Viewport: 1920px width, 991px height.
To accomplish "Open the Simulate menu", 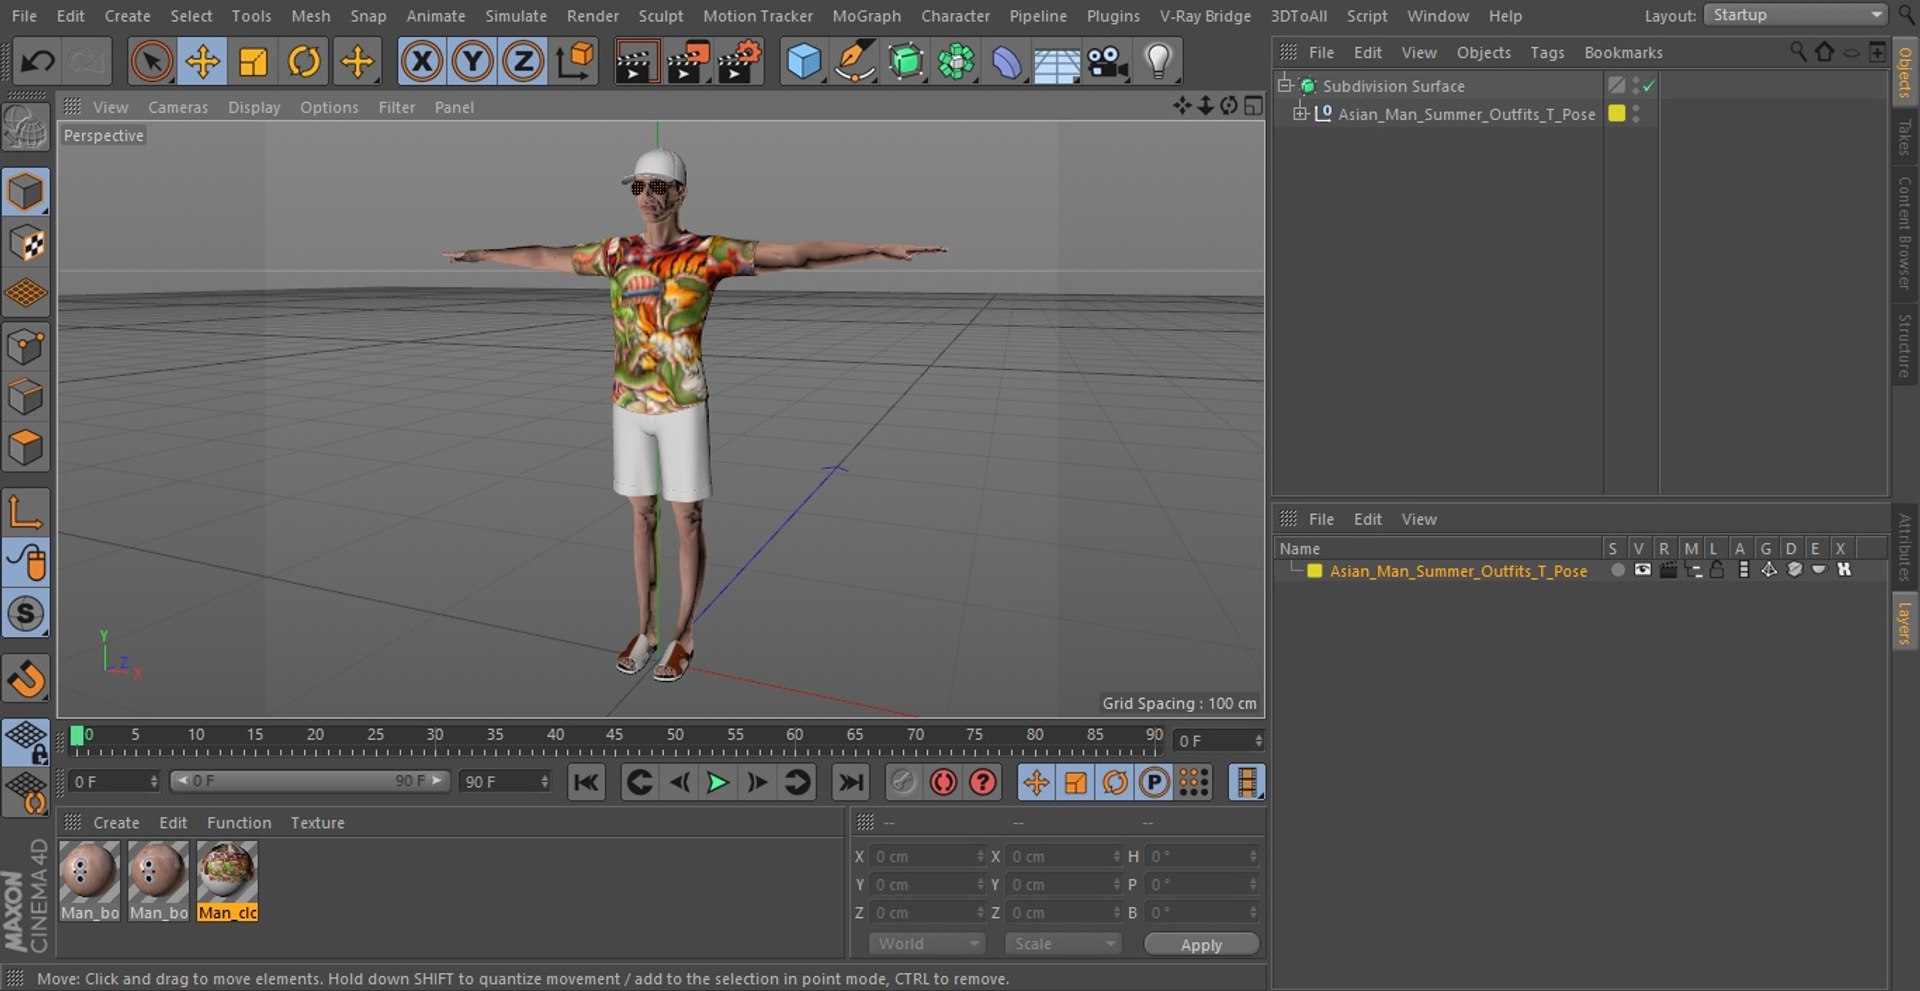I will (516, 16).
